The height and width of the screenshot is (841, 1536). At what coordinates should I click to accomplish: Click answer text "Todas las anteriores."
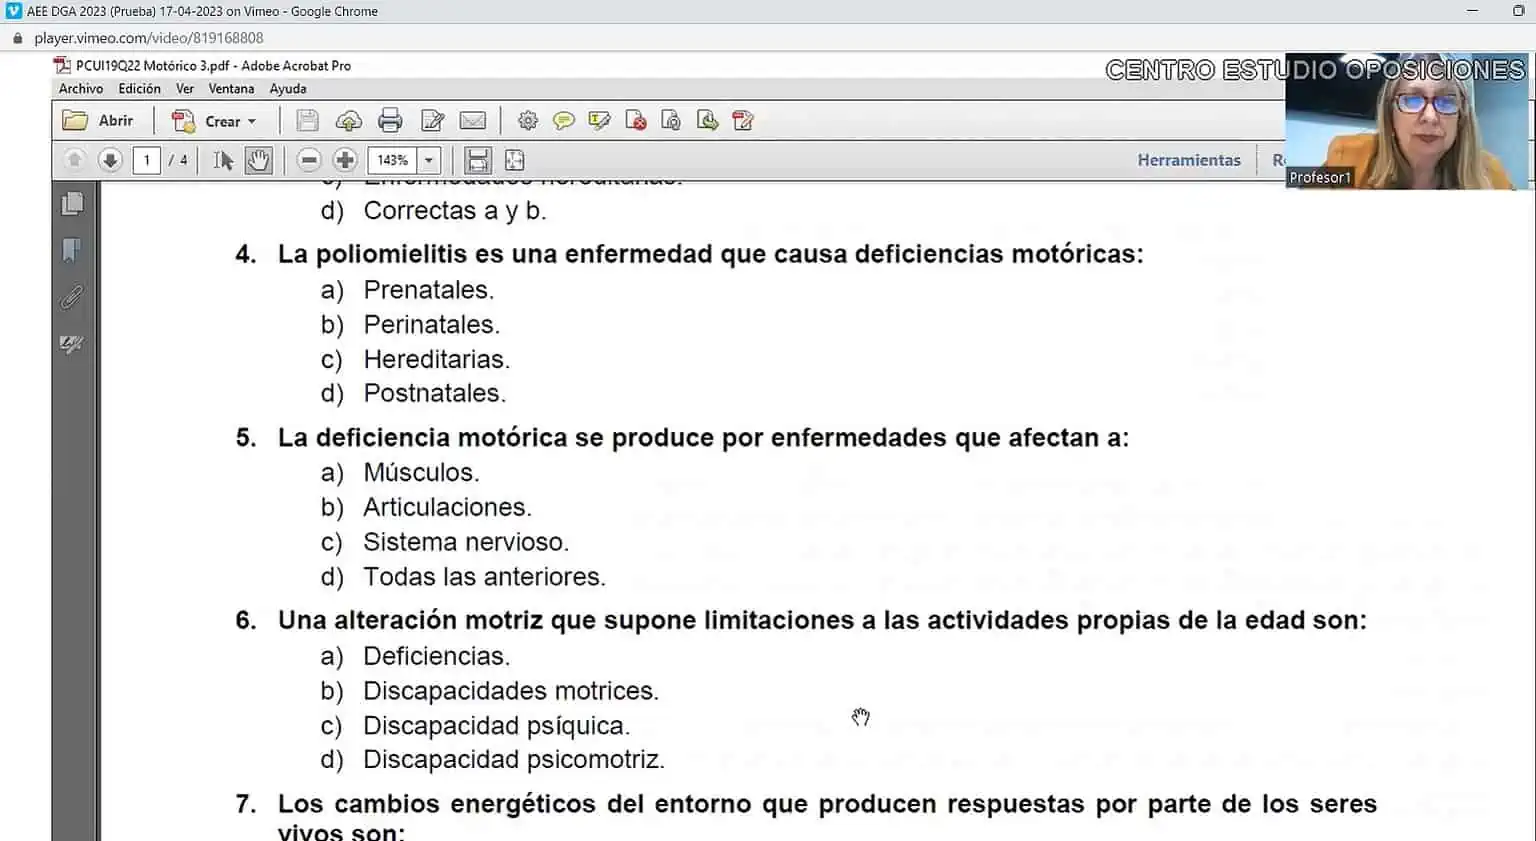coord(484,577)
